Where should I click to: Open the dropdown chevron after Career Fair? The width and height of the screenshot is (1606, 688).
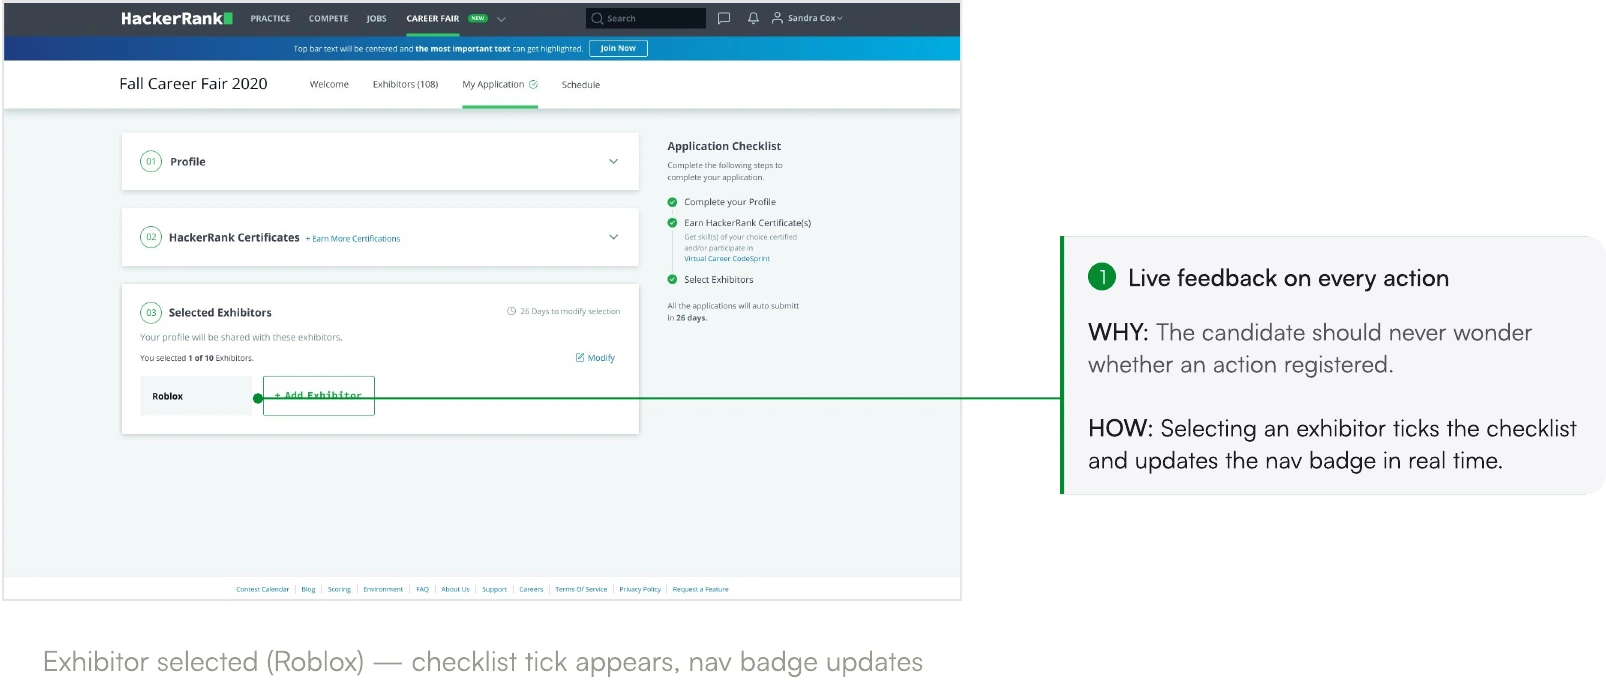501,19
